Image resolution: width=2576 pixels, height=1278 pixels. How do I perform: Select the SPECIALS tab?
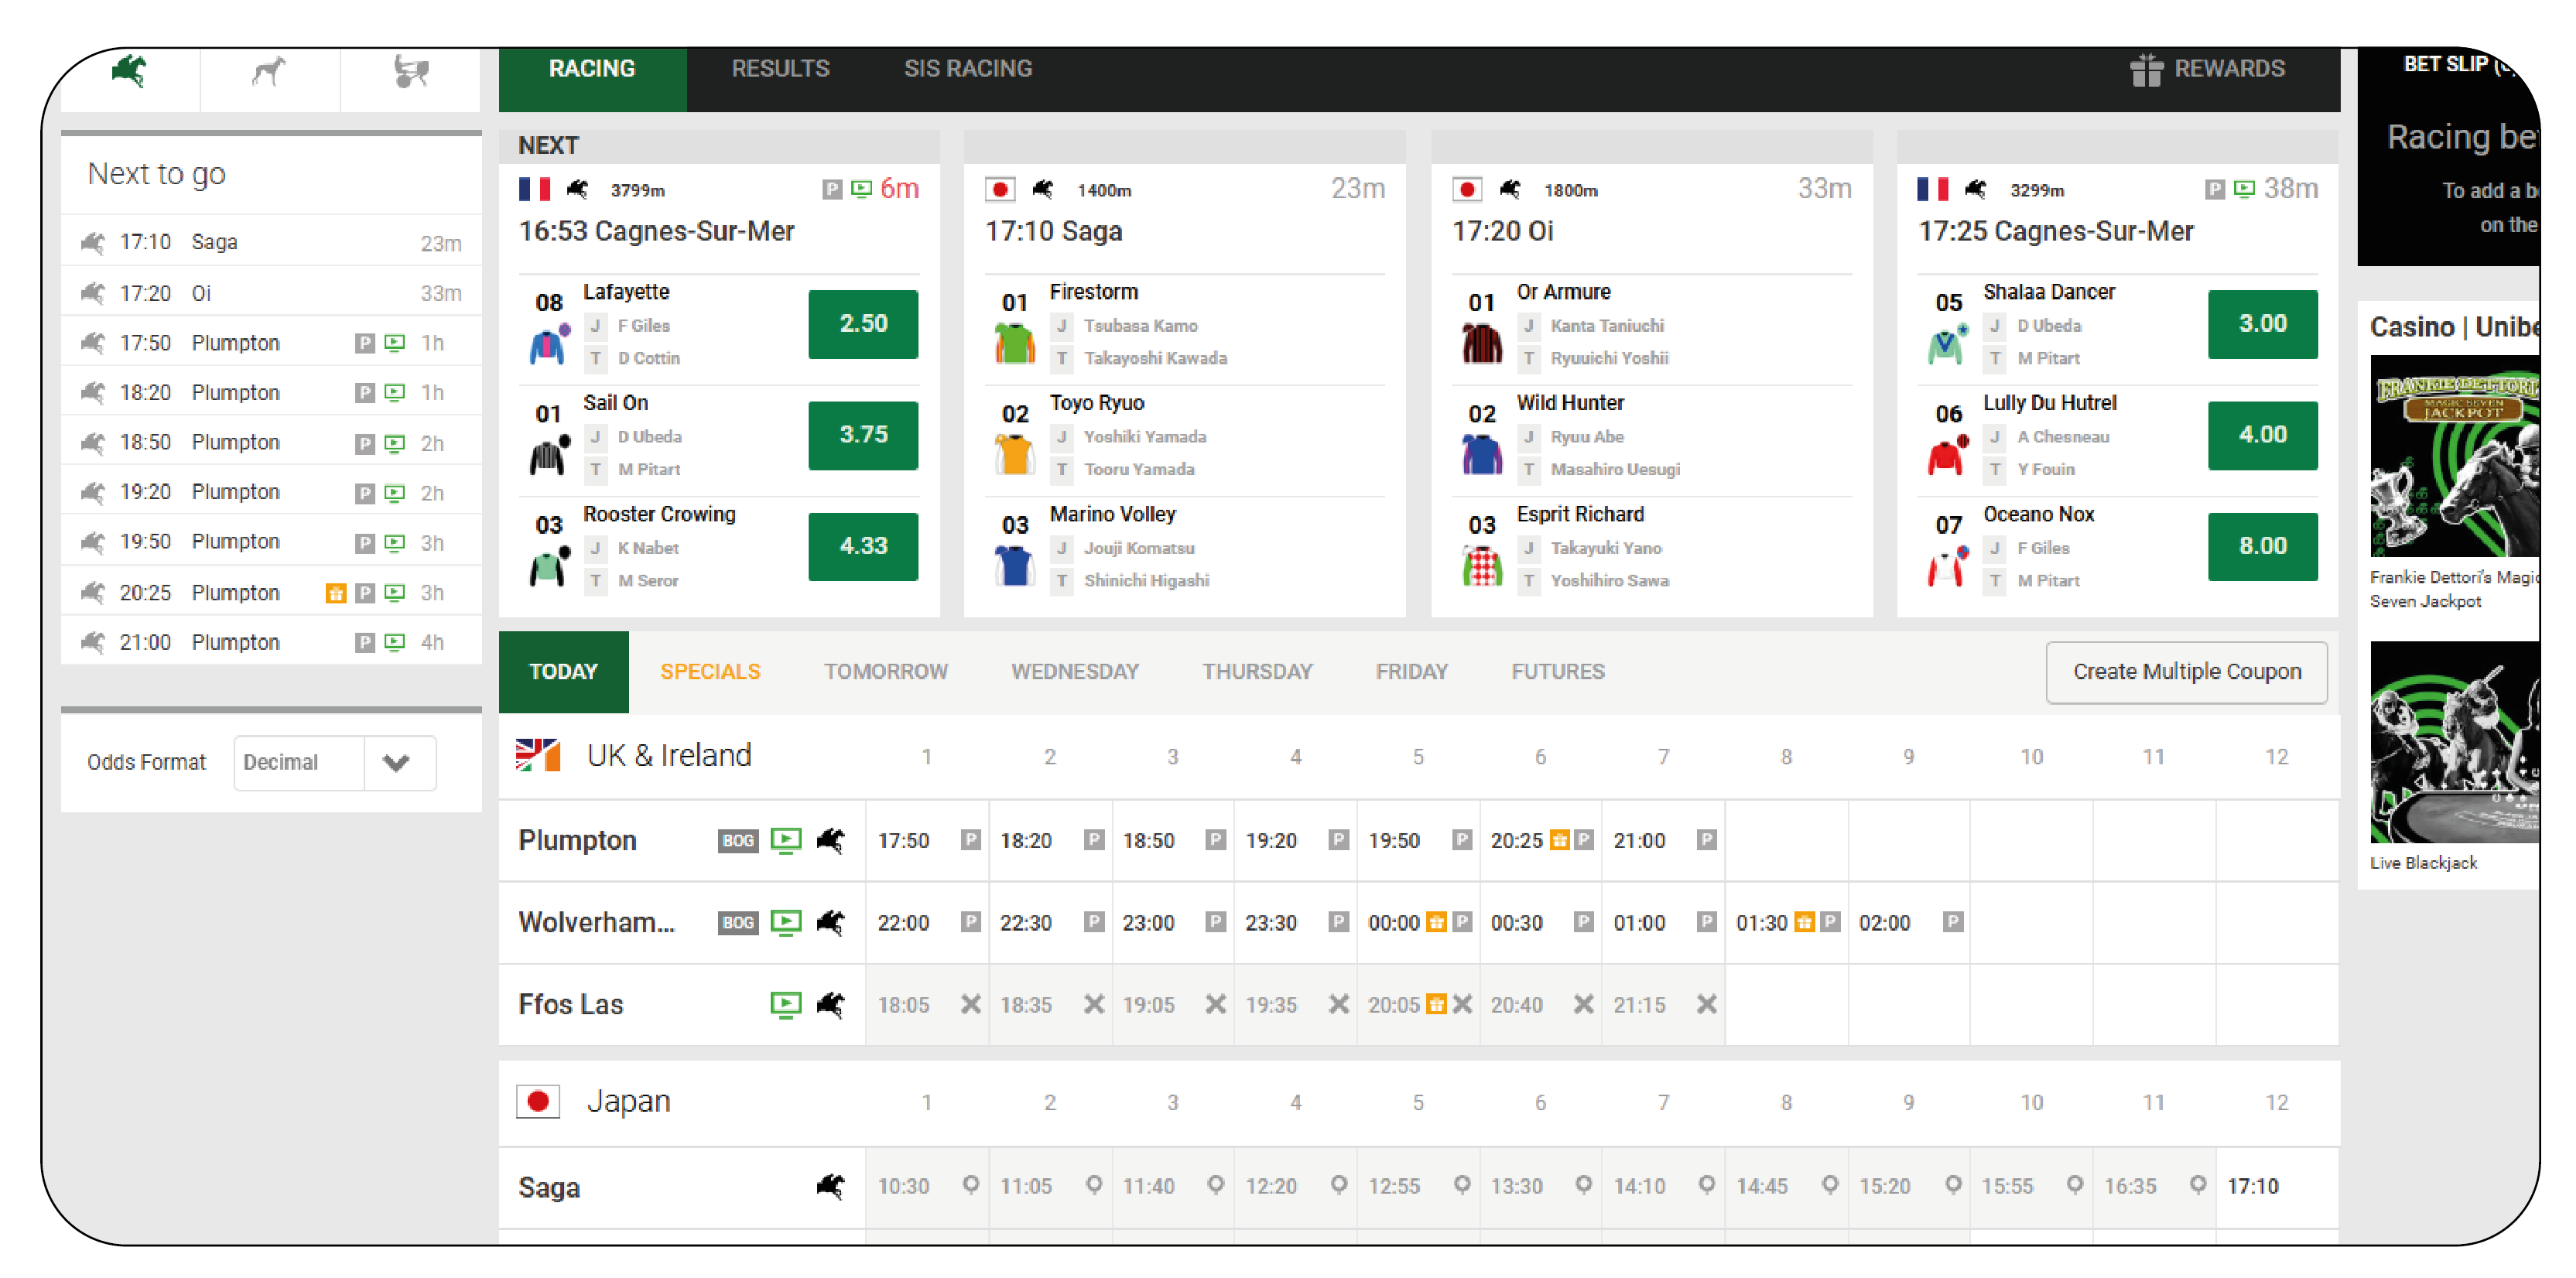coord(710,672)
